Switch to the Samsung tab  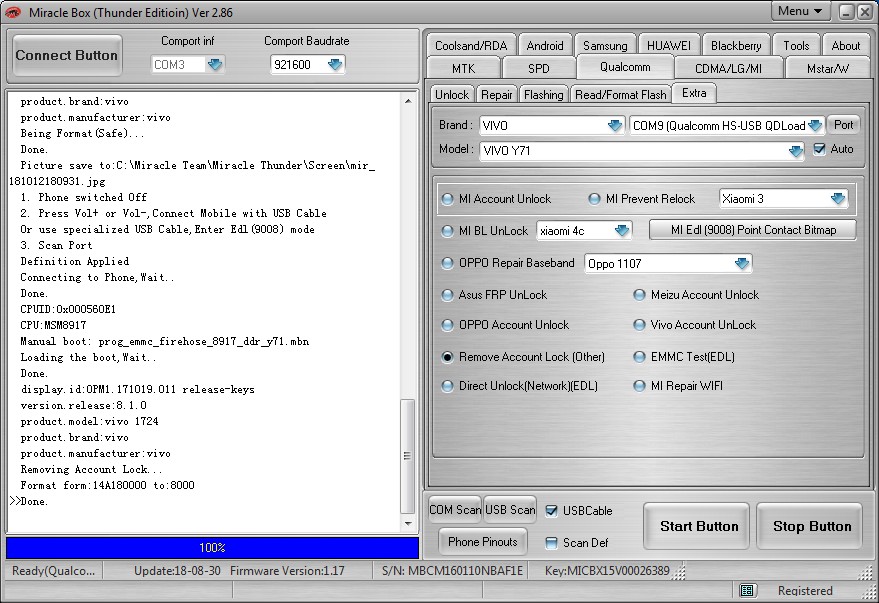pos(605,45)
